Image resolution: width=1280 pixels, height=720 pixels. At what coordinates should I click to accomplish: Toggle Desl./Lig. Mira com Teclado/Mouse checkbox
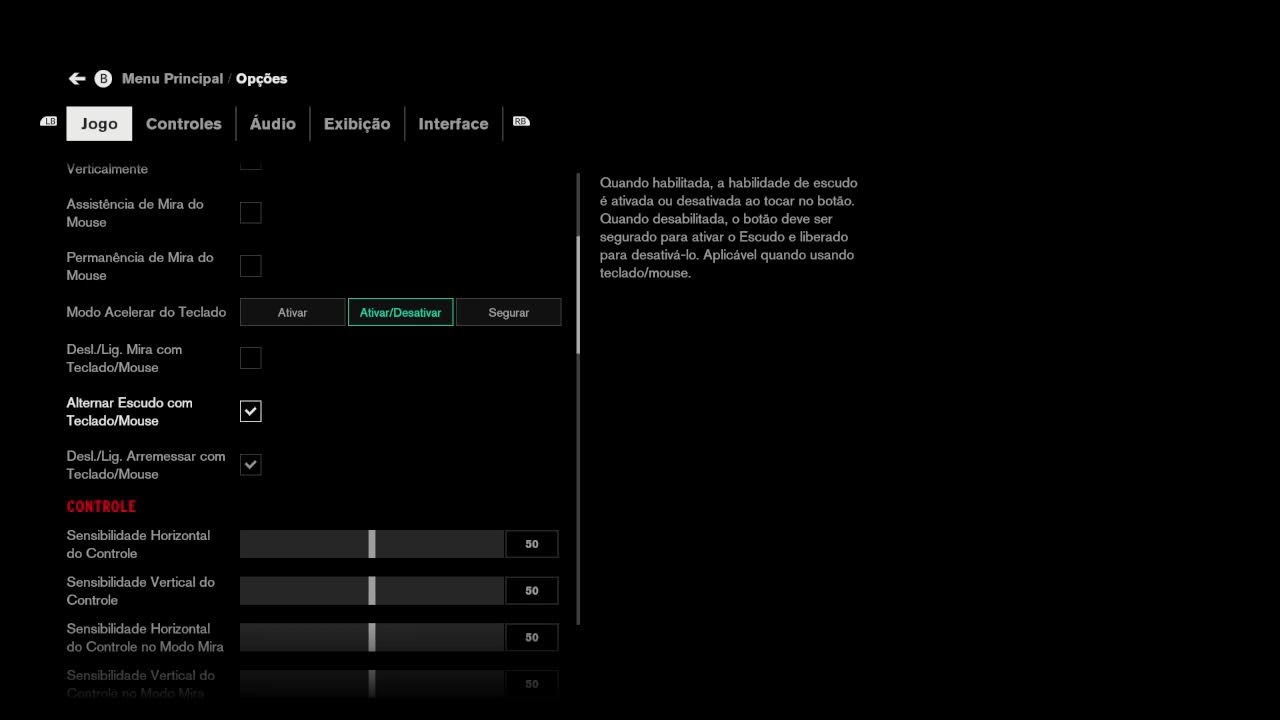(x=251, y=358)
